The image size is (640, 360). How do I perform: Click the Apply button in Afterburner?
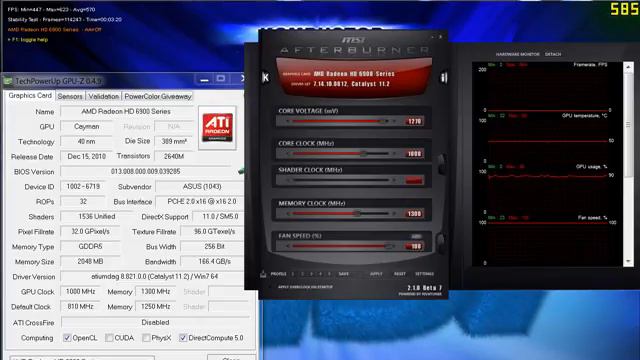pyautogui.click(x=376, y=274)
